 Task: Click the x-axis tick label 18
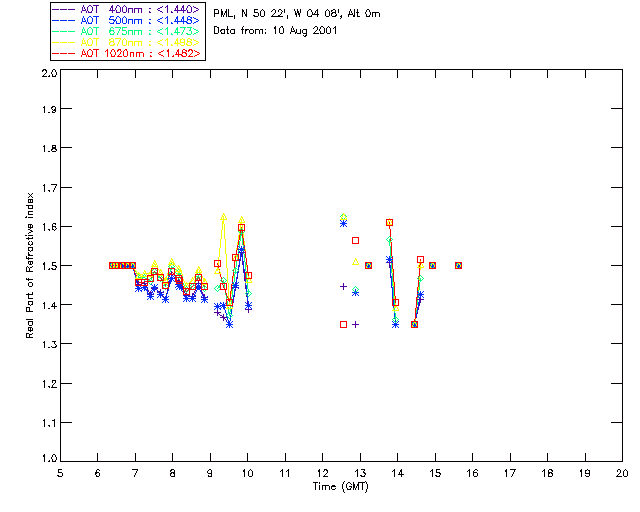coord(548,473)
